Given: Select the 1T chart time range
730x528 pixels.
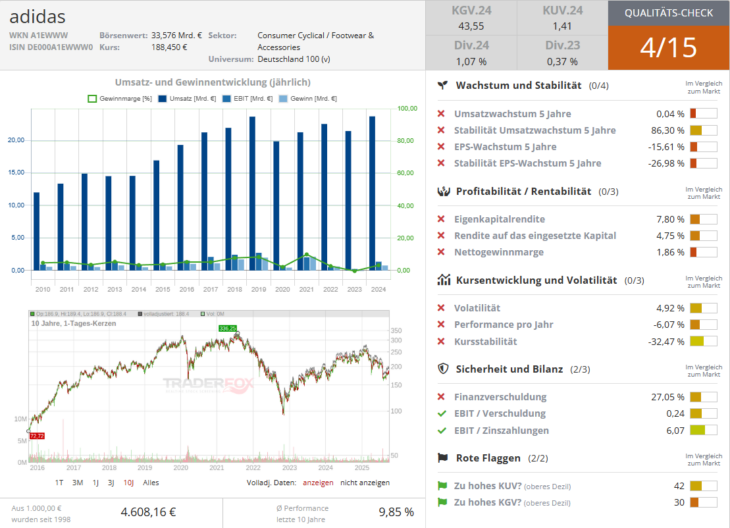Looking at the screenshot, I should pyautogui.click(x=59, y=482).
